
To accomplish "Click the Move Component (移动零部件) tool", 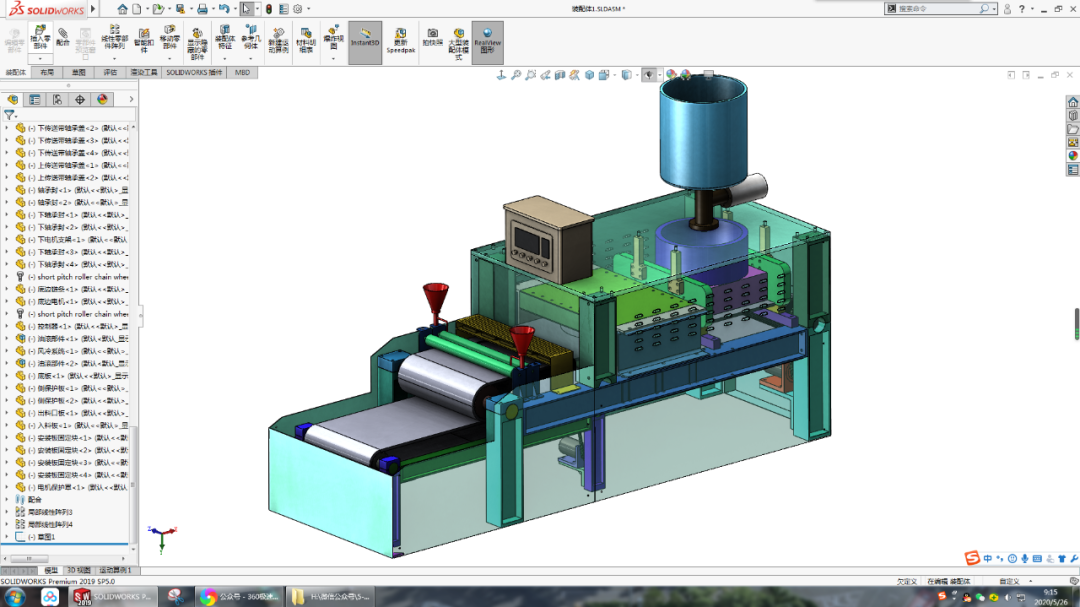I will coord(169,37).
